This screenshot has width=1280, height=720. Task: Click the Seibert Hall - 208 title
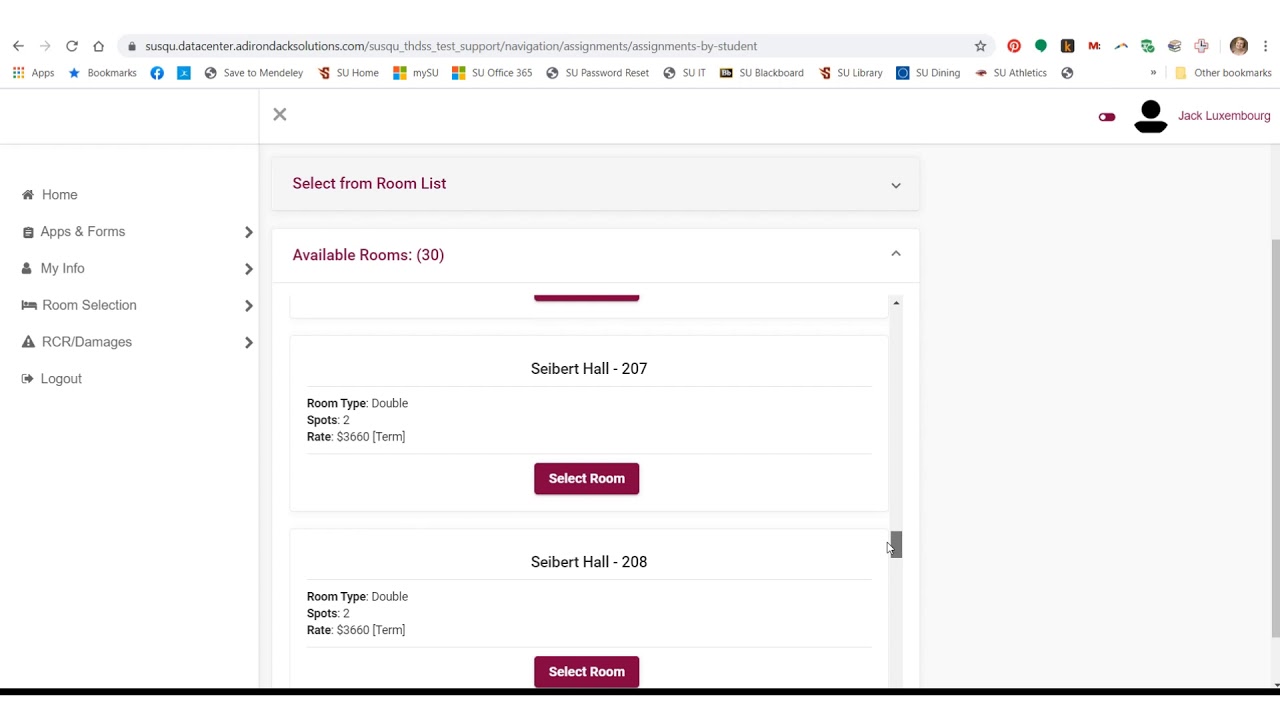(x=589, y=562)
